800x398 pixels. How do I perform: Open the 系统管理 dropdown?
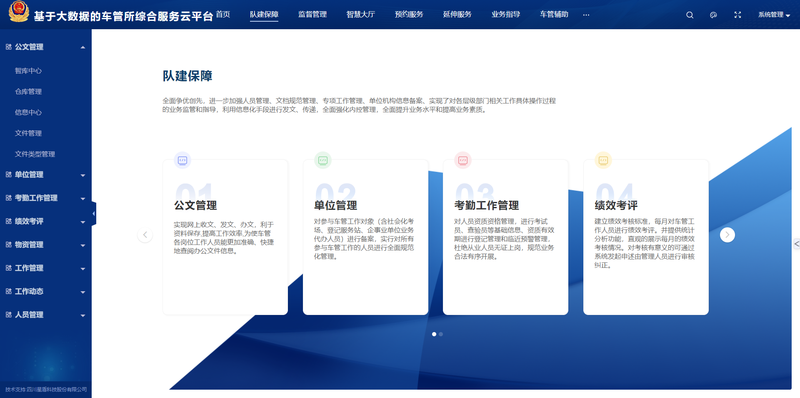click(x=774, y=15)
